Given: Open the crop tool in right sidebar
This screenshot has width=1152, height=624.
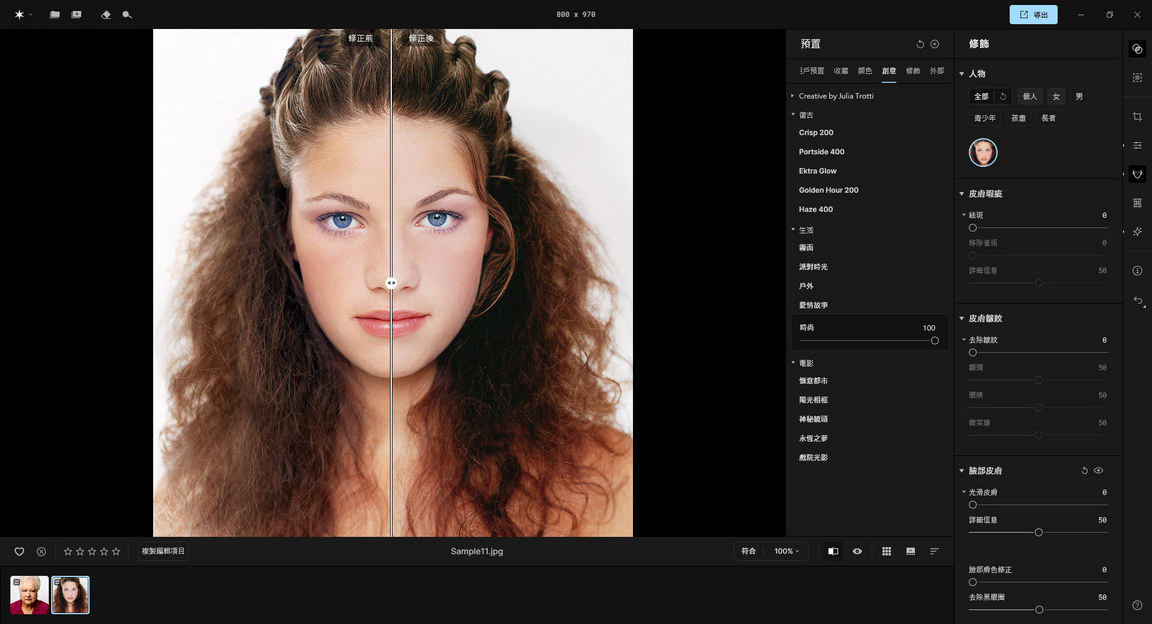Looking at the screenshot, I should pos(1137,117).
